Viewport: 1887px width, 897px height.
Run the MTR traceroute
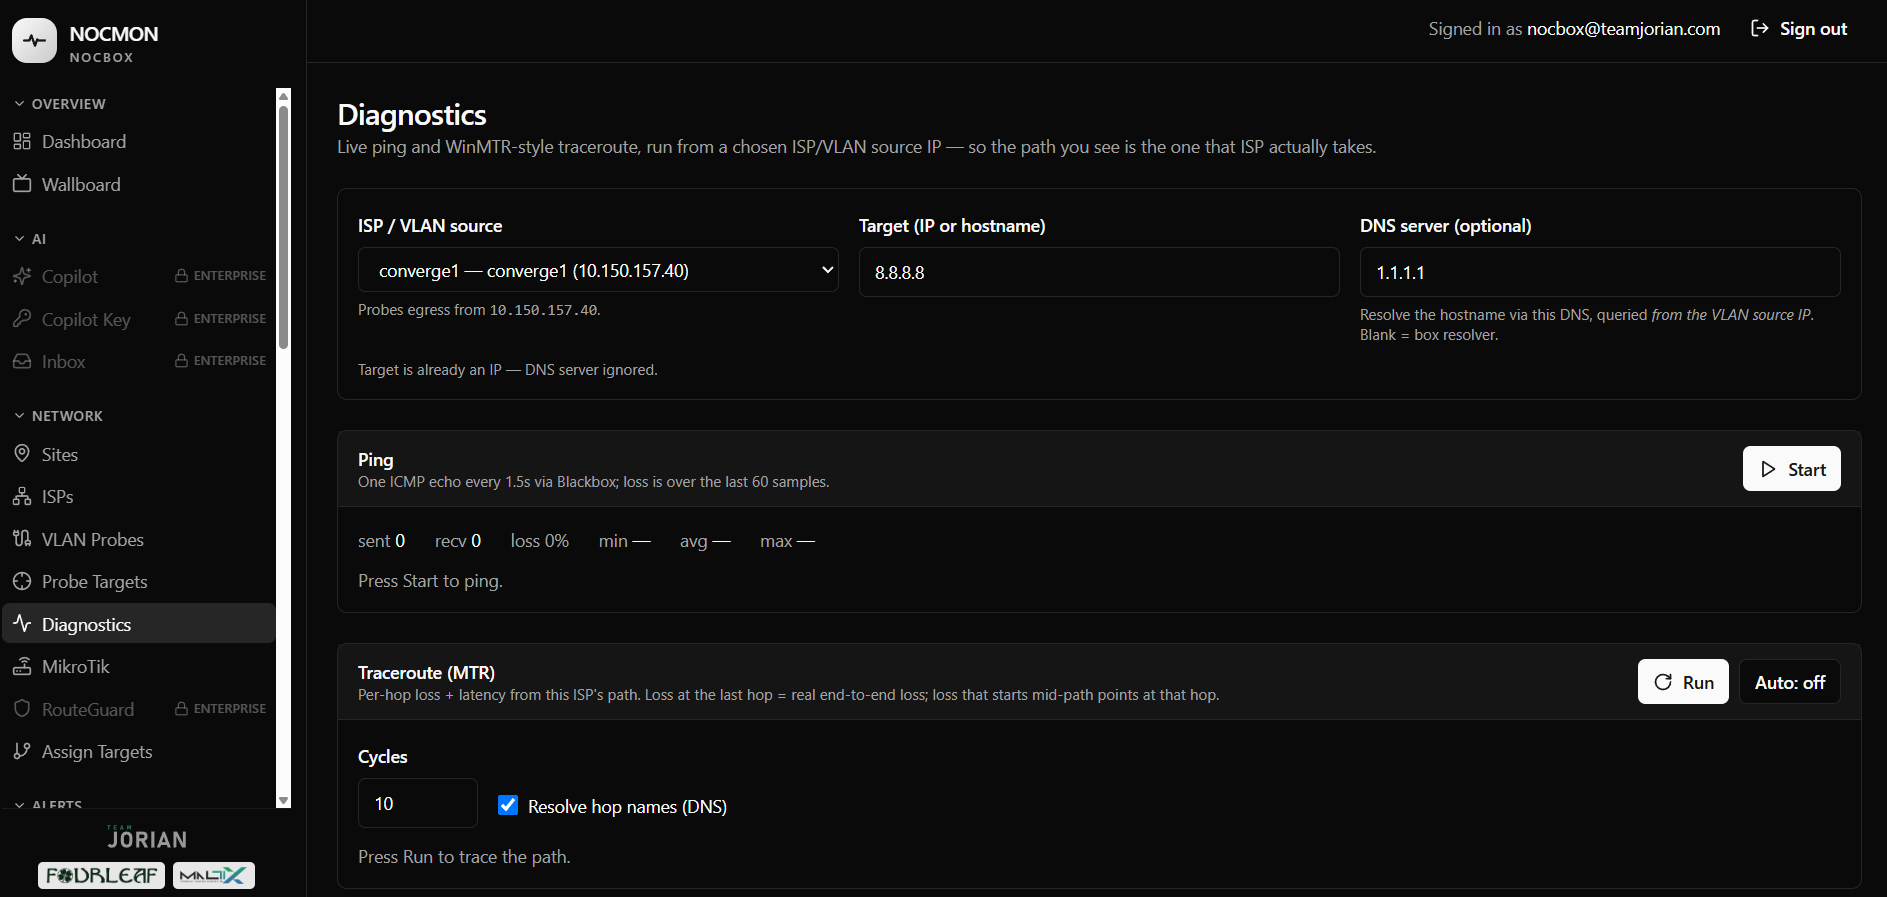[1683, 682]
